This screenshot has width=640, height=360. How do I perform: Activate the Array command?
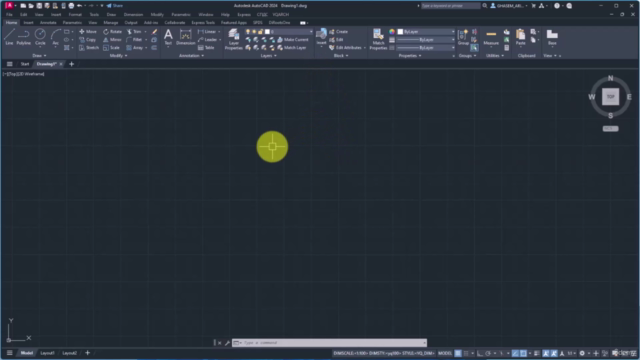click(135, 48)
